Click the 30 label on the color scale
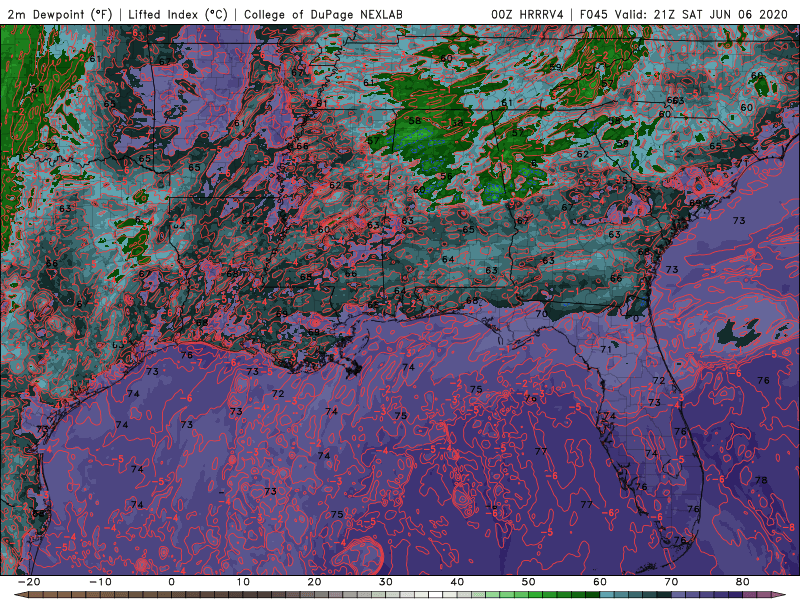800x600 pixels. click(386, 582)
